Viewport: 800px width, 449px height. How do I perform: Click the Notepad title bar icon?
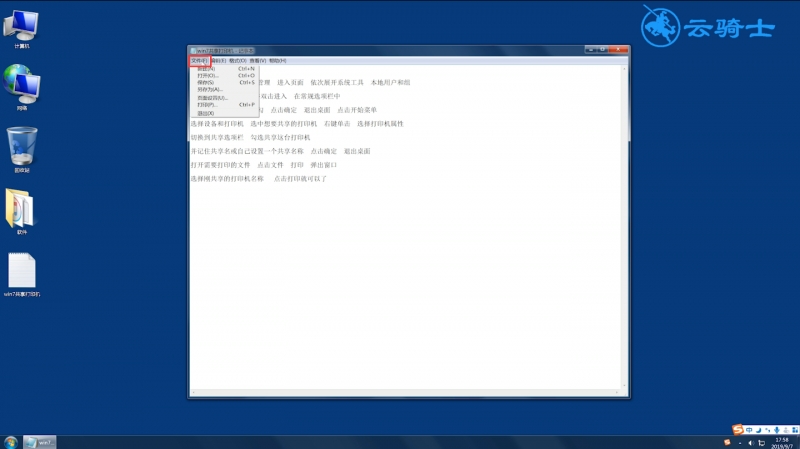[193, 51]
